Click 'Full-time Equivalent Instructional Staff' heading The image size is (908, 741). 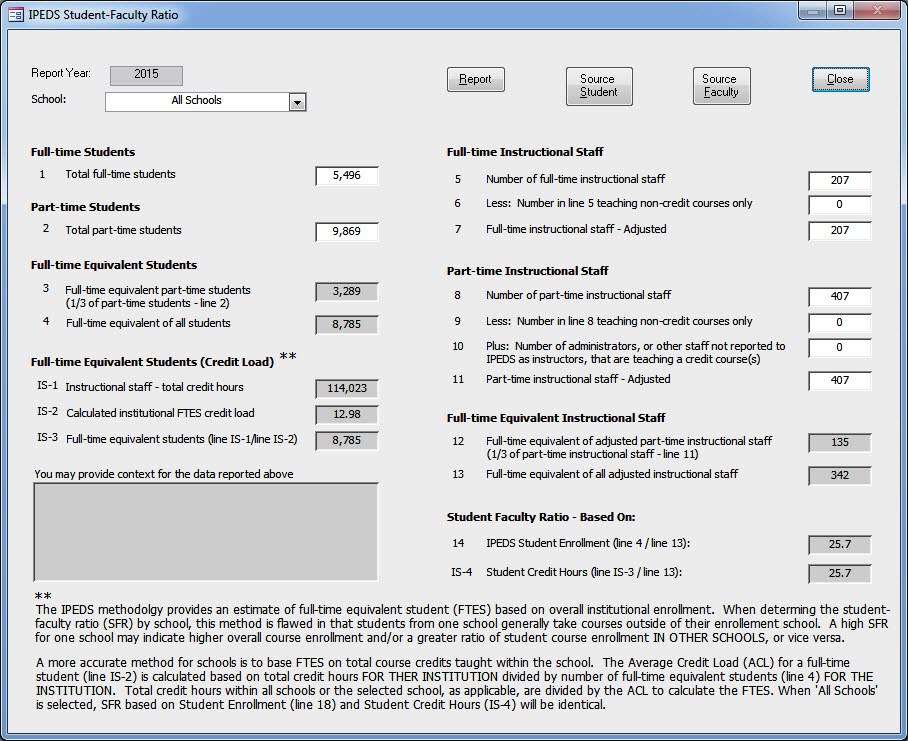click(556, 418)
